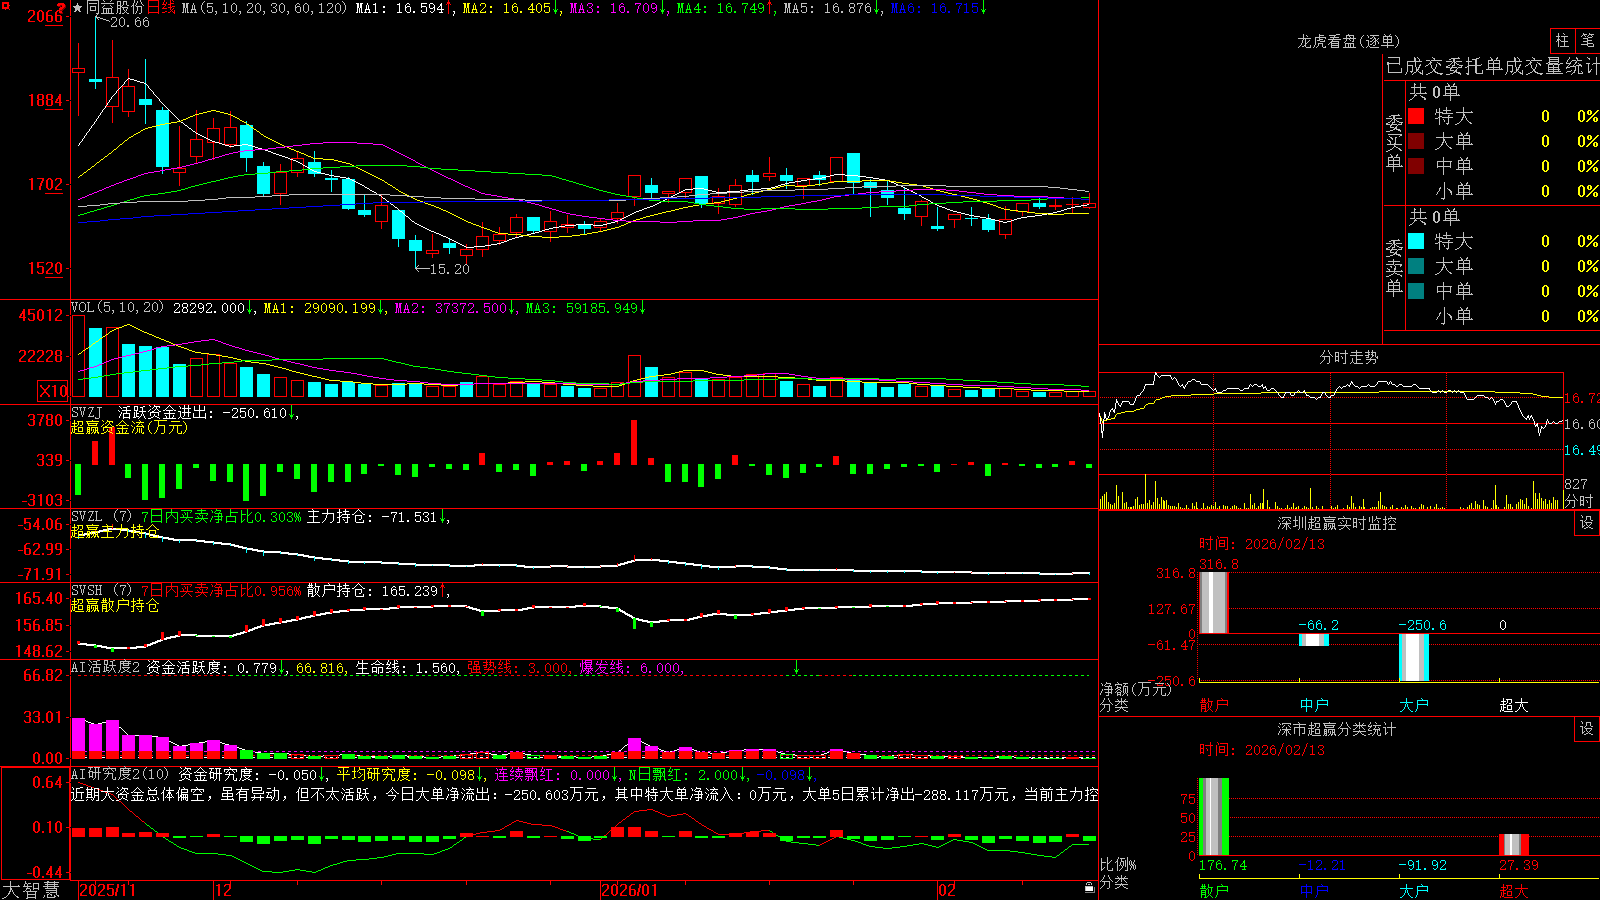Image resolution: width=1600 pixels, height=900 pixels.
Task: Select the VOL(5,10,20) indicator label
Action: [117, 308]
